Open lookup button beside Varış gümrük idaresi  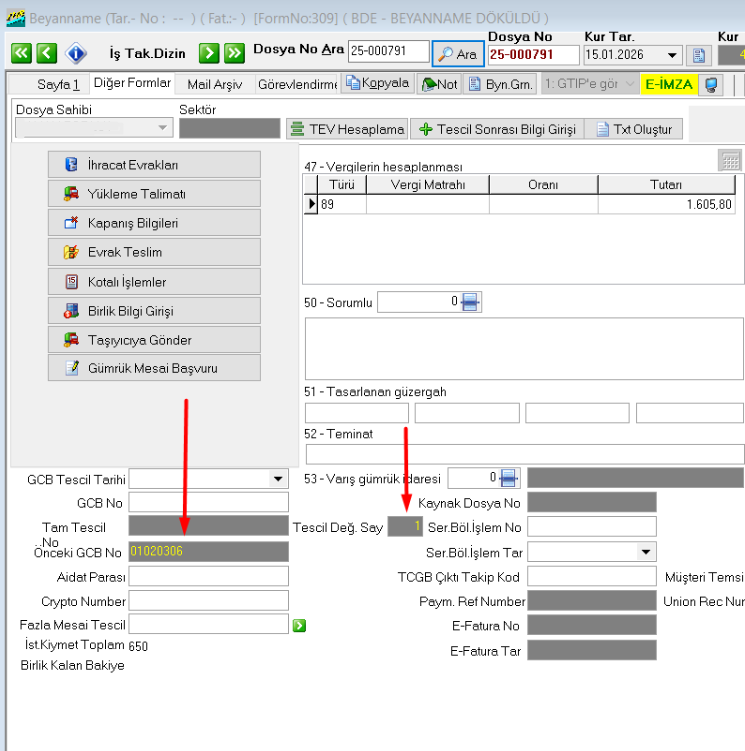click(508, 479)
